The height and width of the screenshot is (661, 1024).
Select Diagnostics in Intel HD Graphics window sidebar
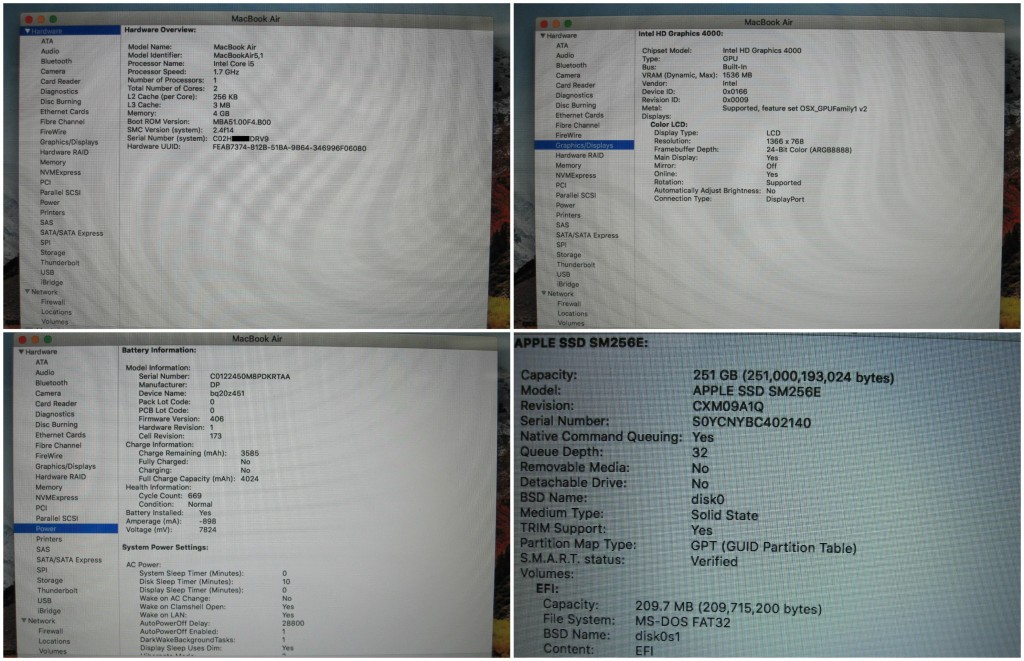(x=574, y=95)
